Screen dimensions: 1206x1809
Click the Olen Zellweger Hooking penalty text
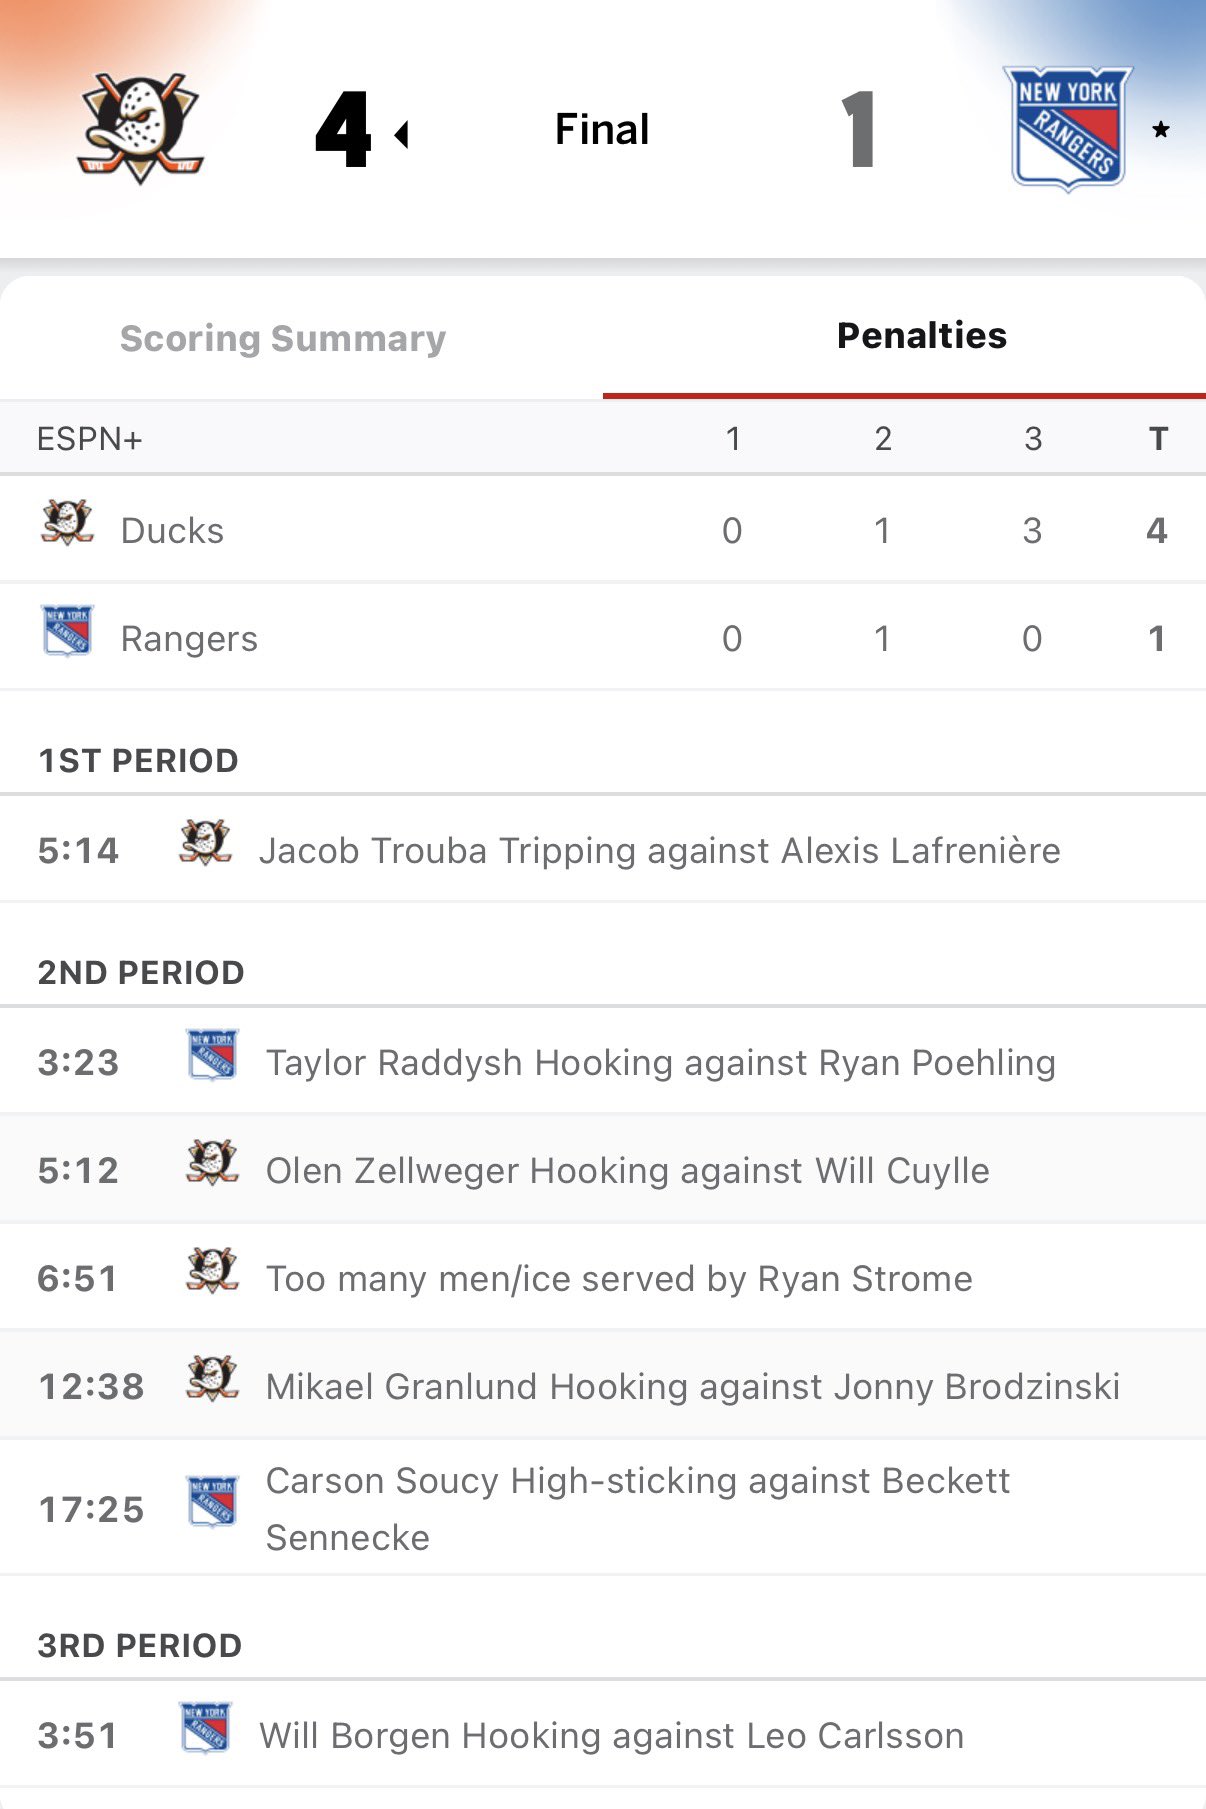(627, 1171)
